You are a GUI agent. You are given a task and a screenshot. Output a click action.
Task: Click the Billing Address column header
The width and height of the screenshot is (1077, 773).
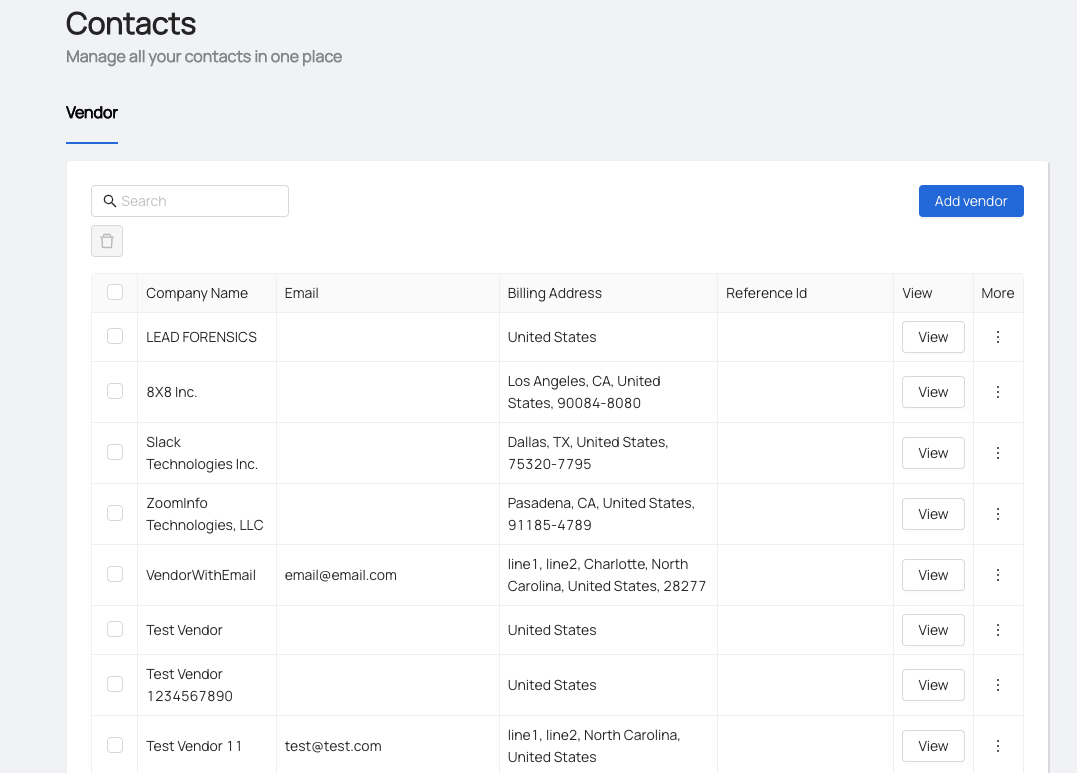pyautogui.click(x=555, y=293)
